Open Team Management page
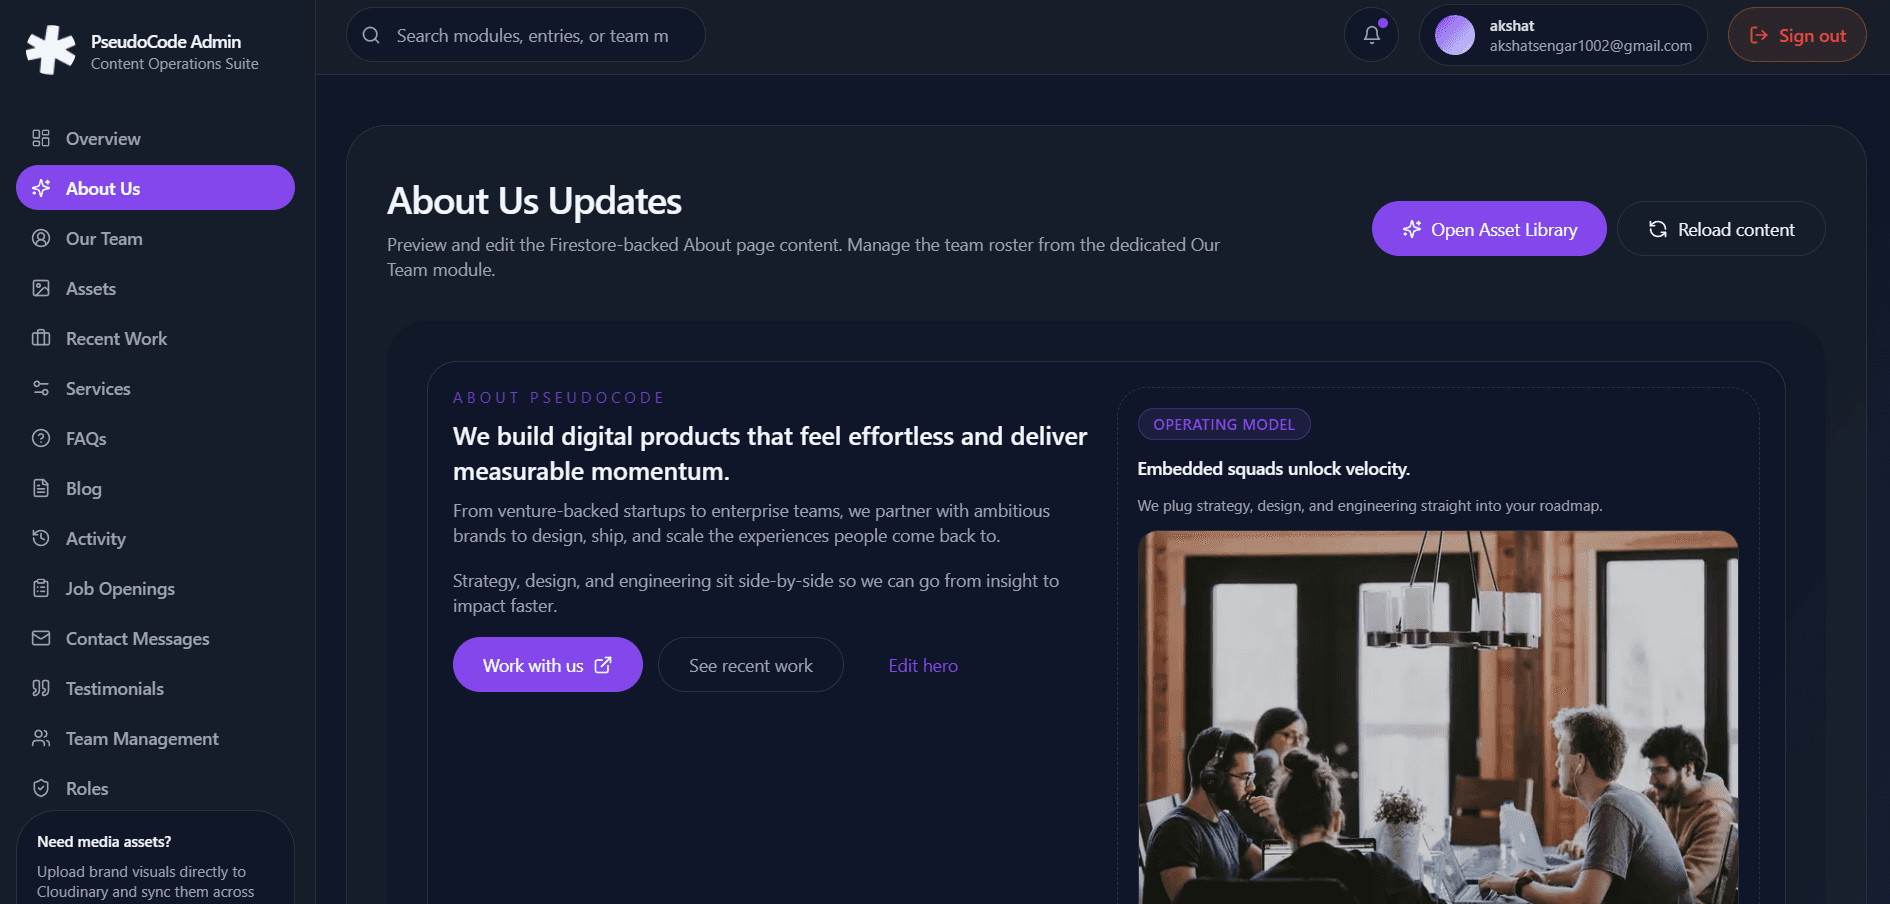 coord(155,738)
